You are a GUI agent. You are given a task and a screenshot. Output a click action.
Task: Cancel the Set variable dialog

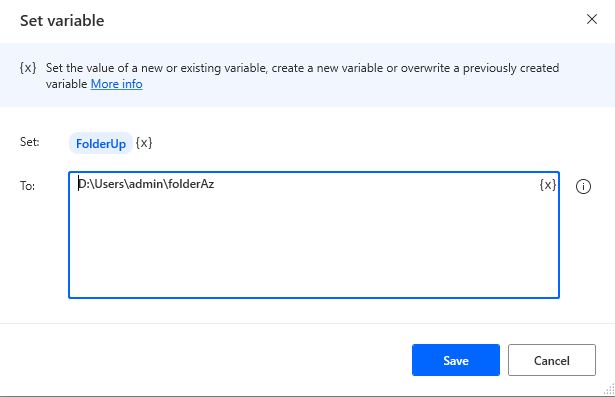click(551, 360)
